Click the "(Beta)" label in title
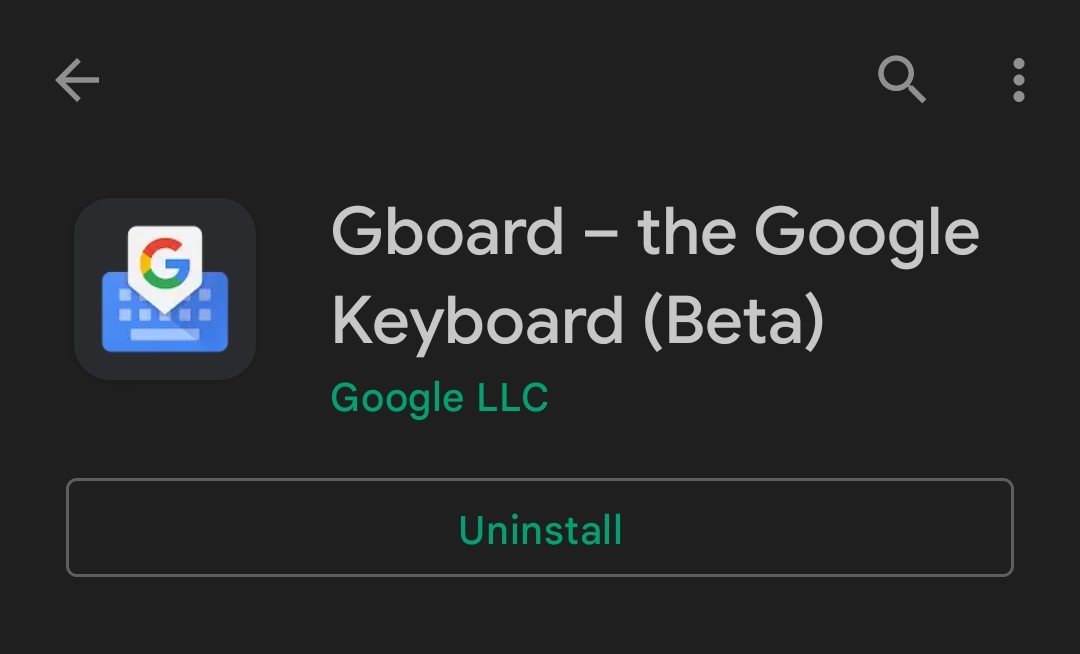The image size is (1080, 654). click(x=734, y=321)
